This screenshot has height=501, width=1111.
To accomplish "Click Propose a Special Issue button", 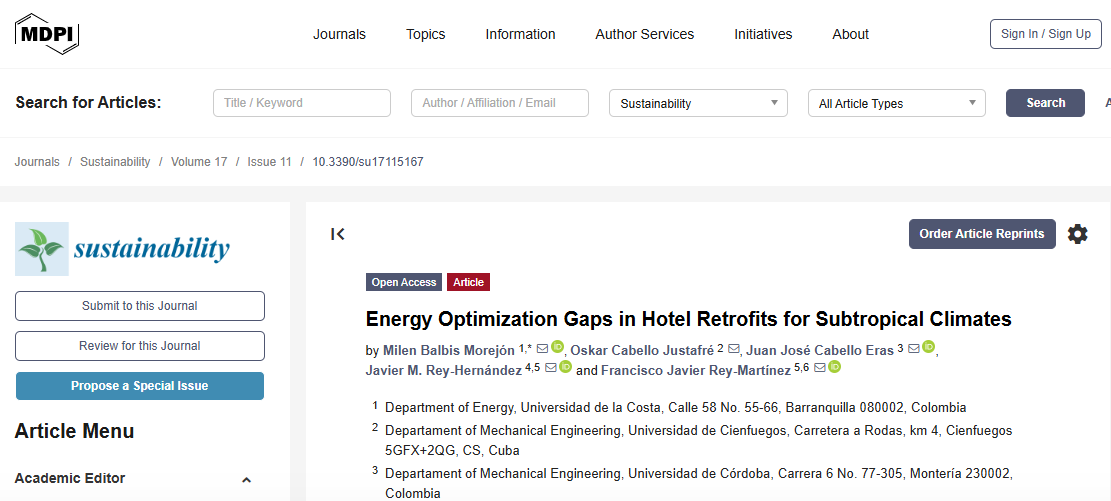I will [139, 386].
